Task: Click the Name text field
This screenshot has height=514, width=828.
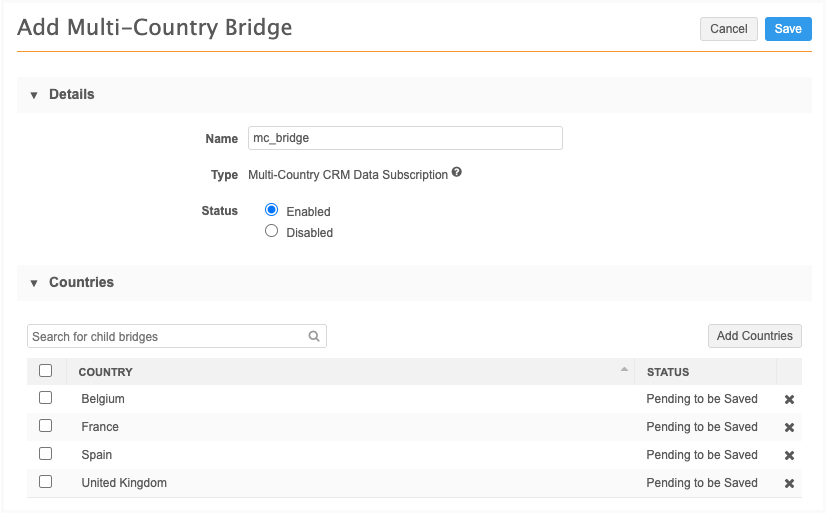Action: point(405,138)
